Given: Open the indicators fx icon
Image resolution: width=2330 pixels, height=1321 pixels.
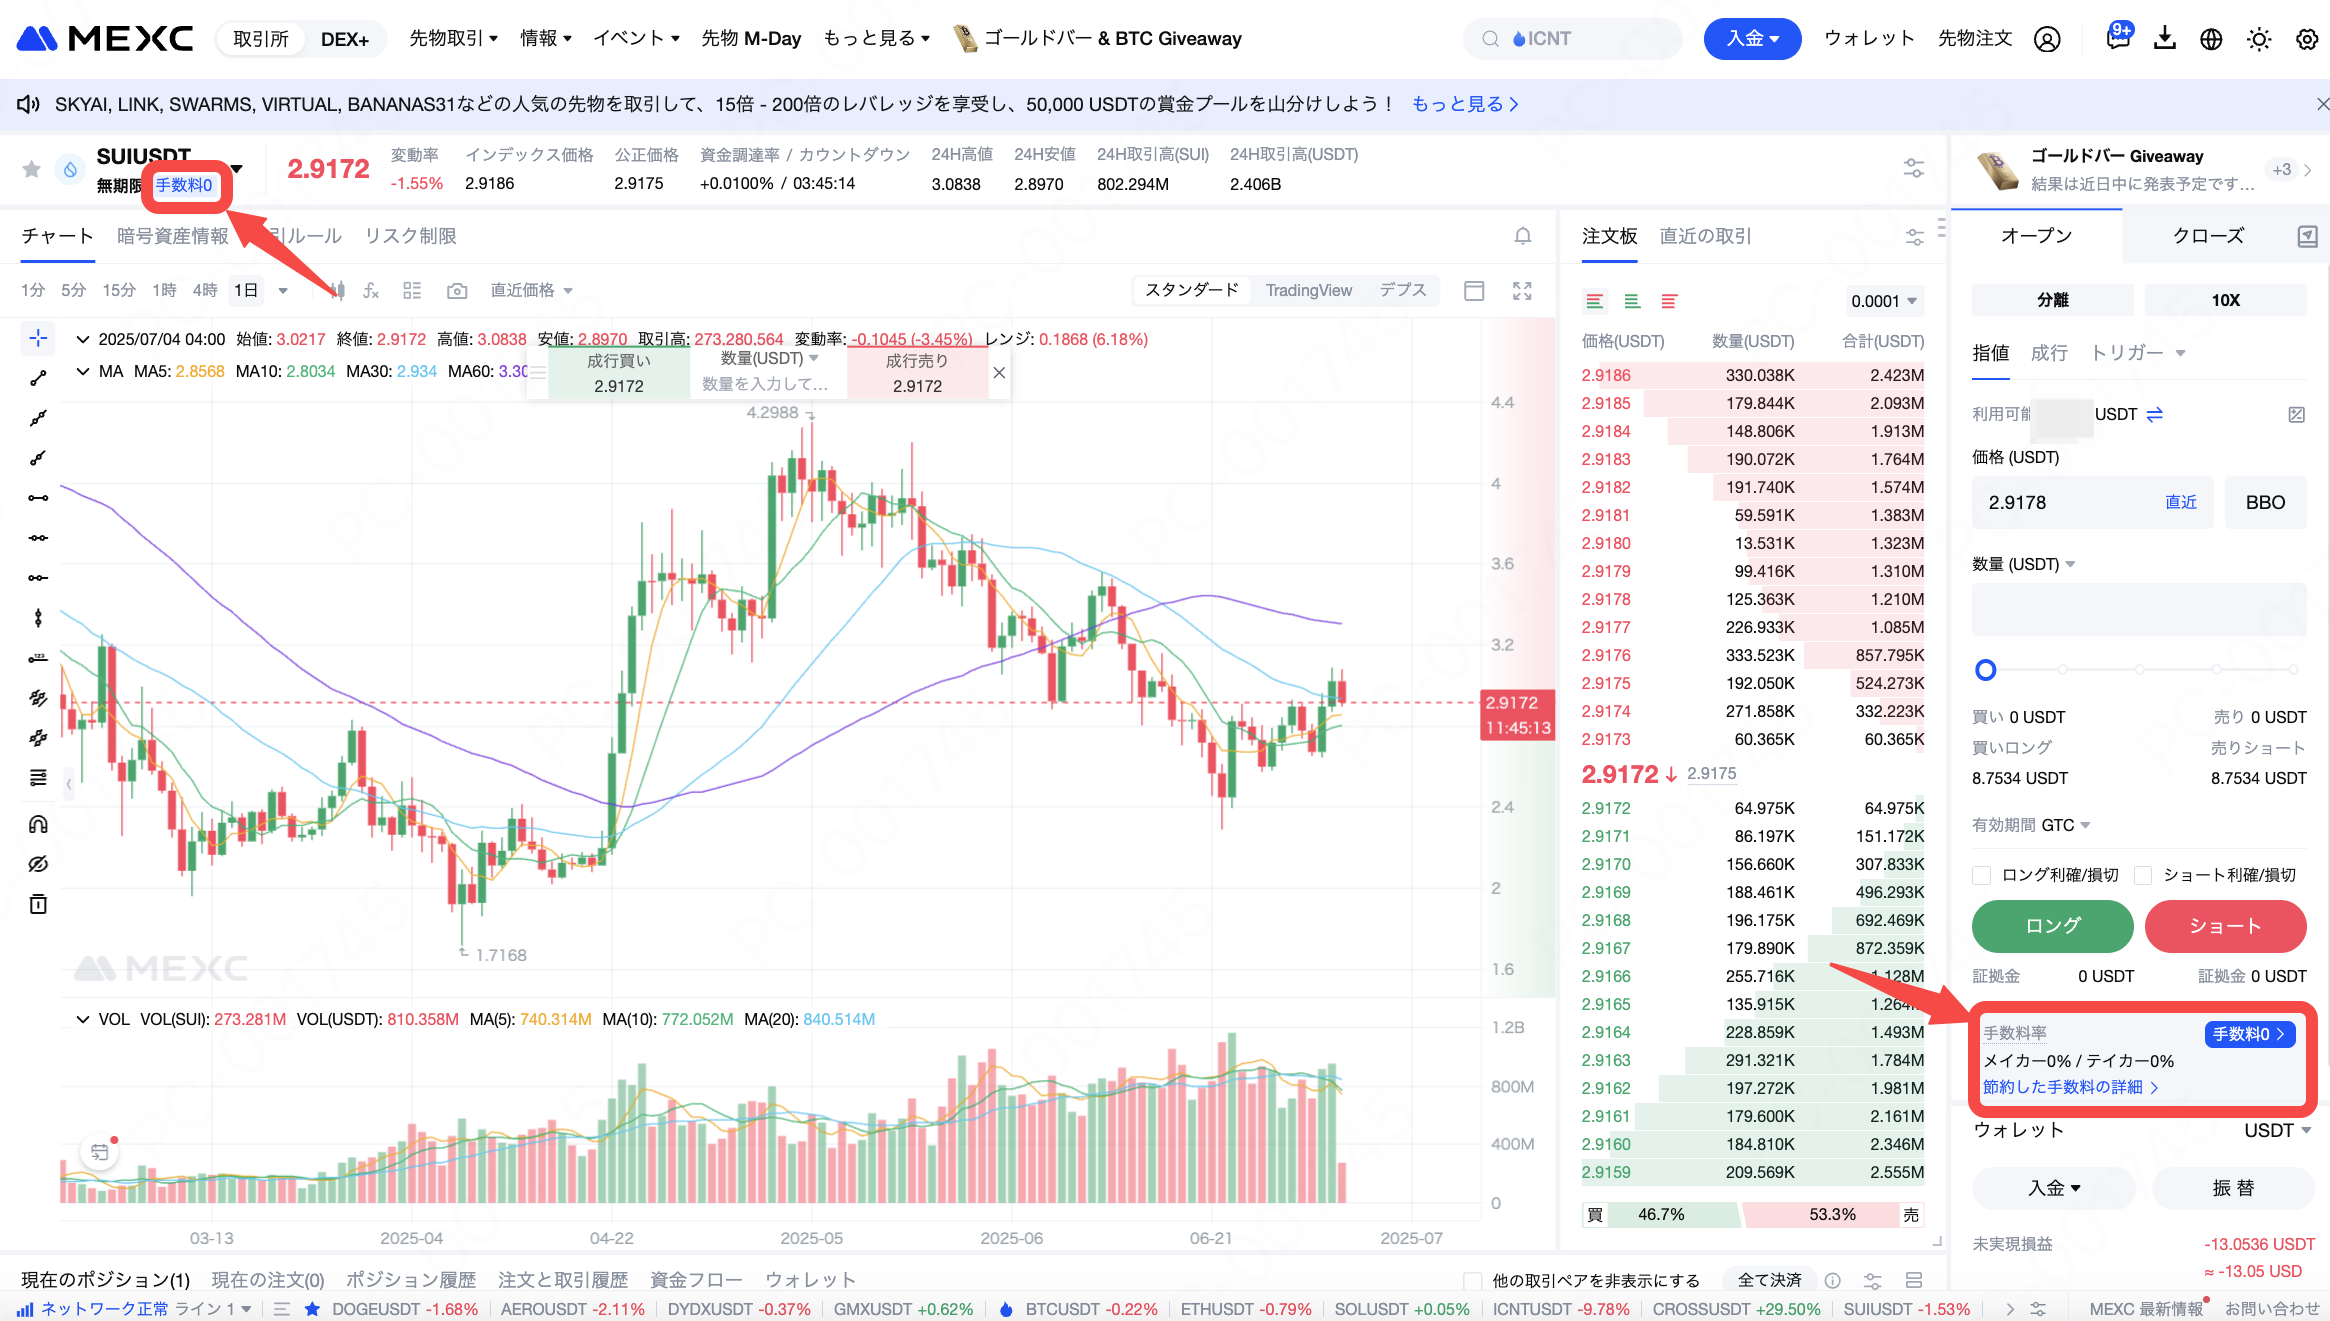Looking at the screenshot, I should point(371,291).
